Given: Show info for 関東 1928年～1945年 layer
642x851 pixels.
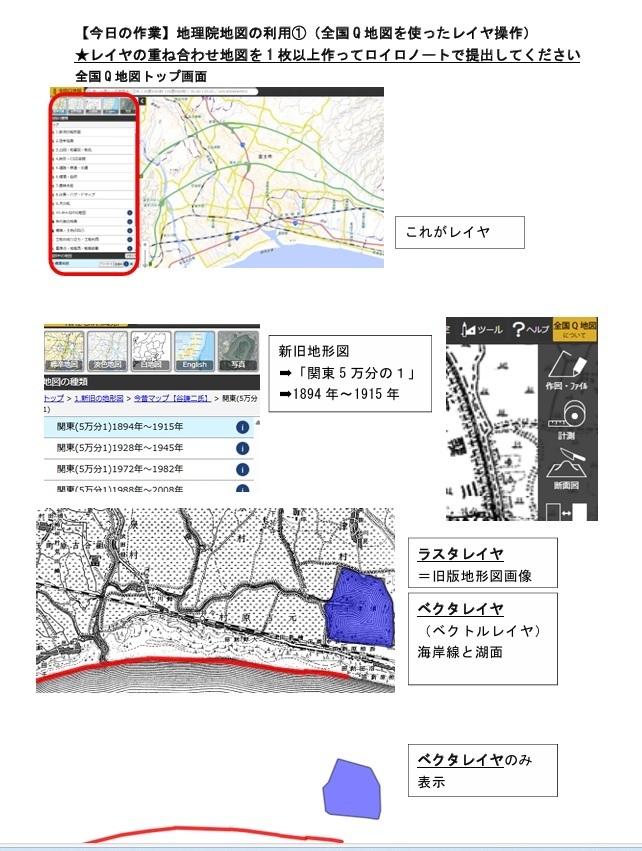Looking at the screenshot, I should pyautogui.click(x=242, y=448).
